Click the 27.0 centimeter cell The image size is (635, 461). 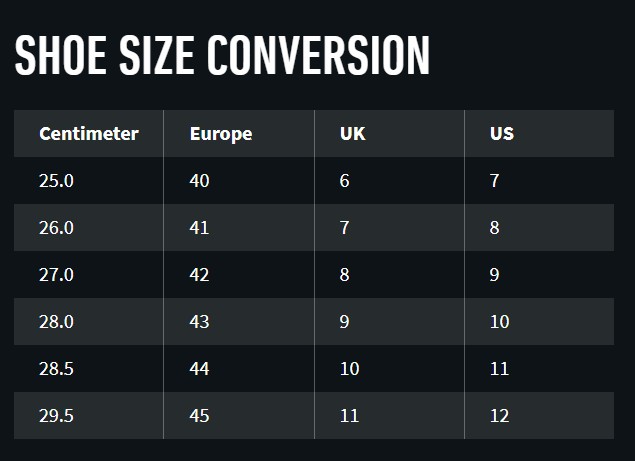coord(56,275)
